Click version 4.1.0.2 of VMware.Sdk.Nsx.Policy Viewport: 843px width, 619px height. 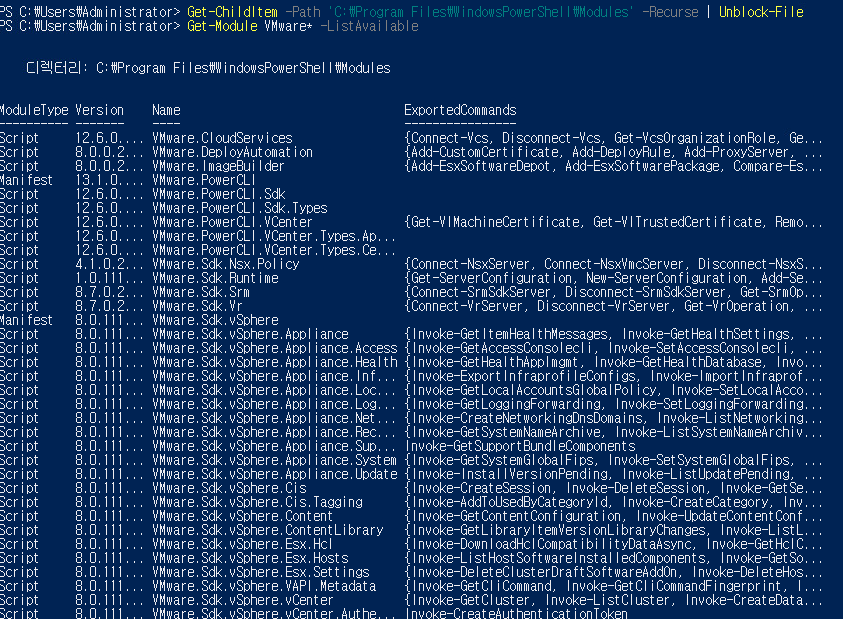point(109,264)
